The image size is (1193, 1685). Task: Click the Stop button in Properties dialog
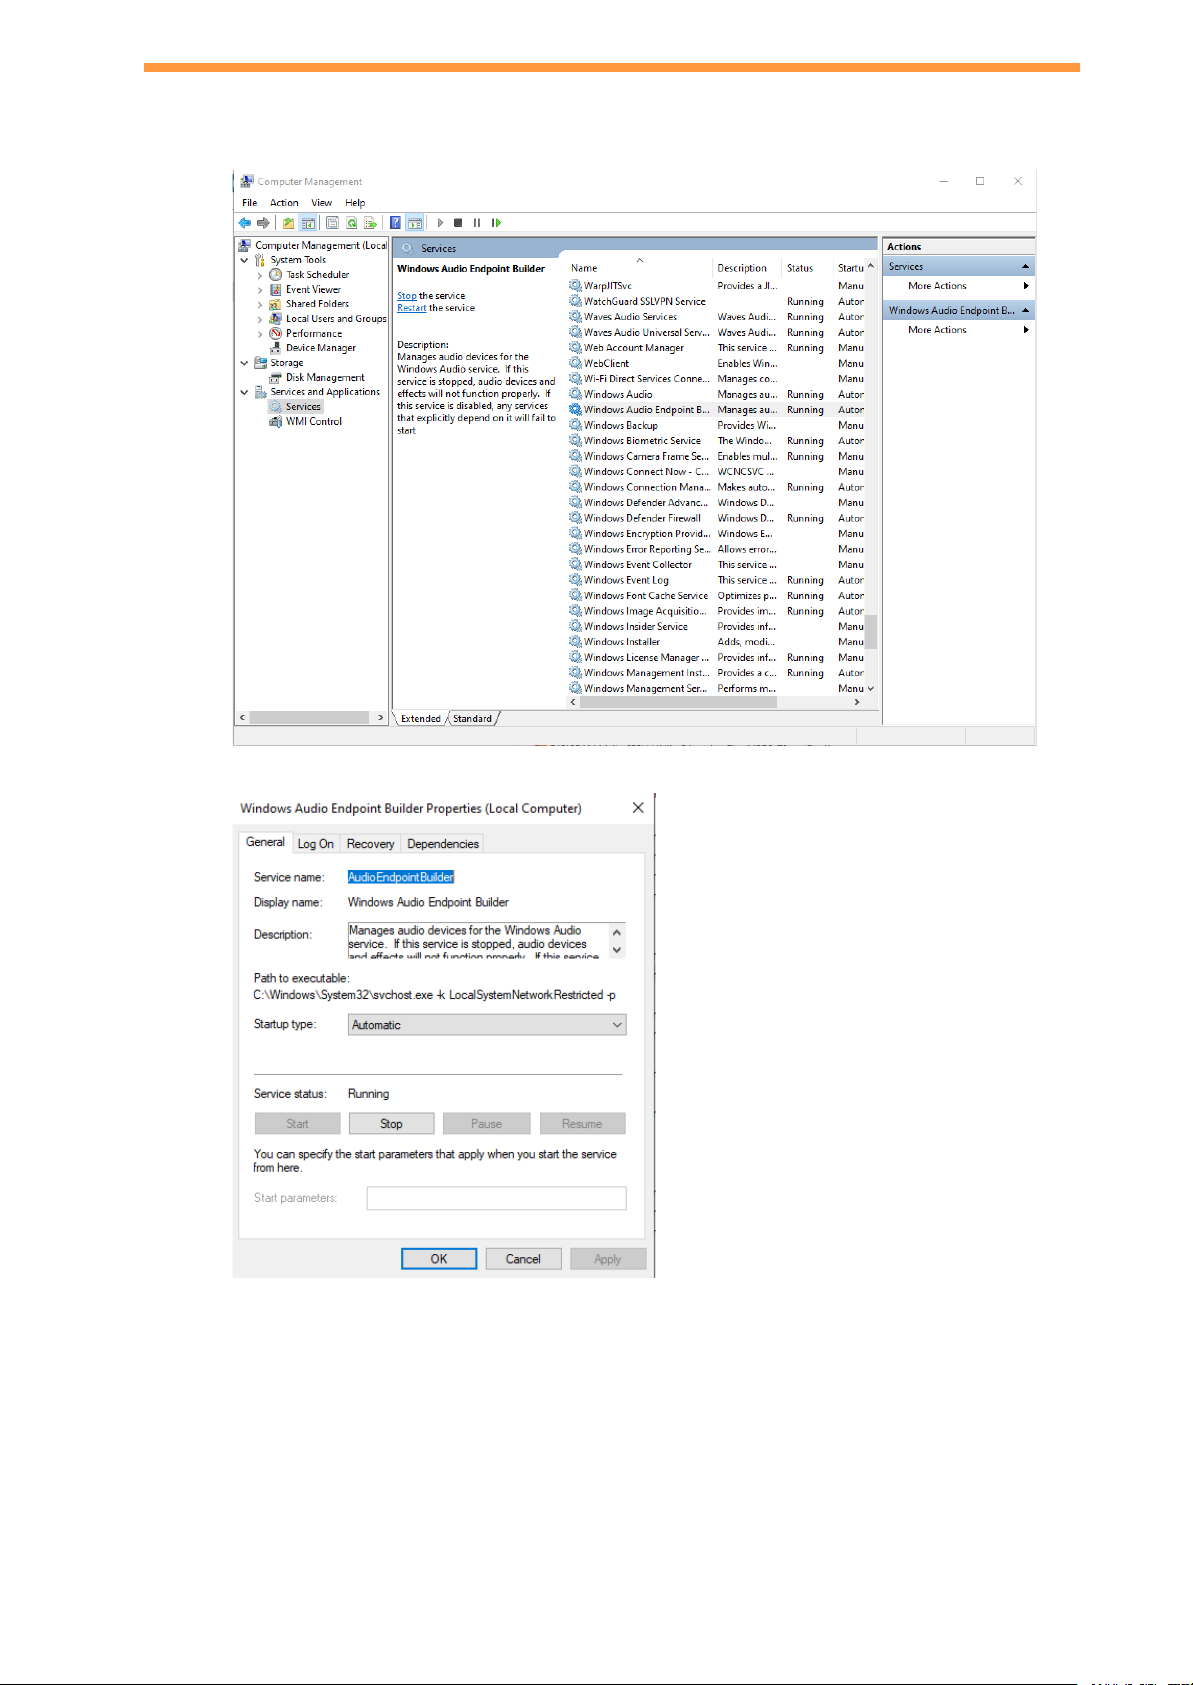(391, 1124)
